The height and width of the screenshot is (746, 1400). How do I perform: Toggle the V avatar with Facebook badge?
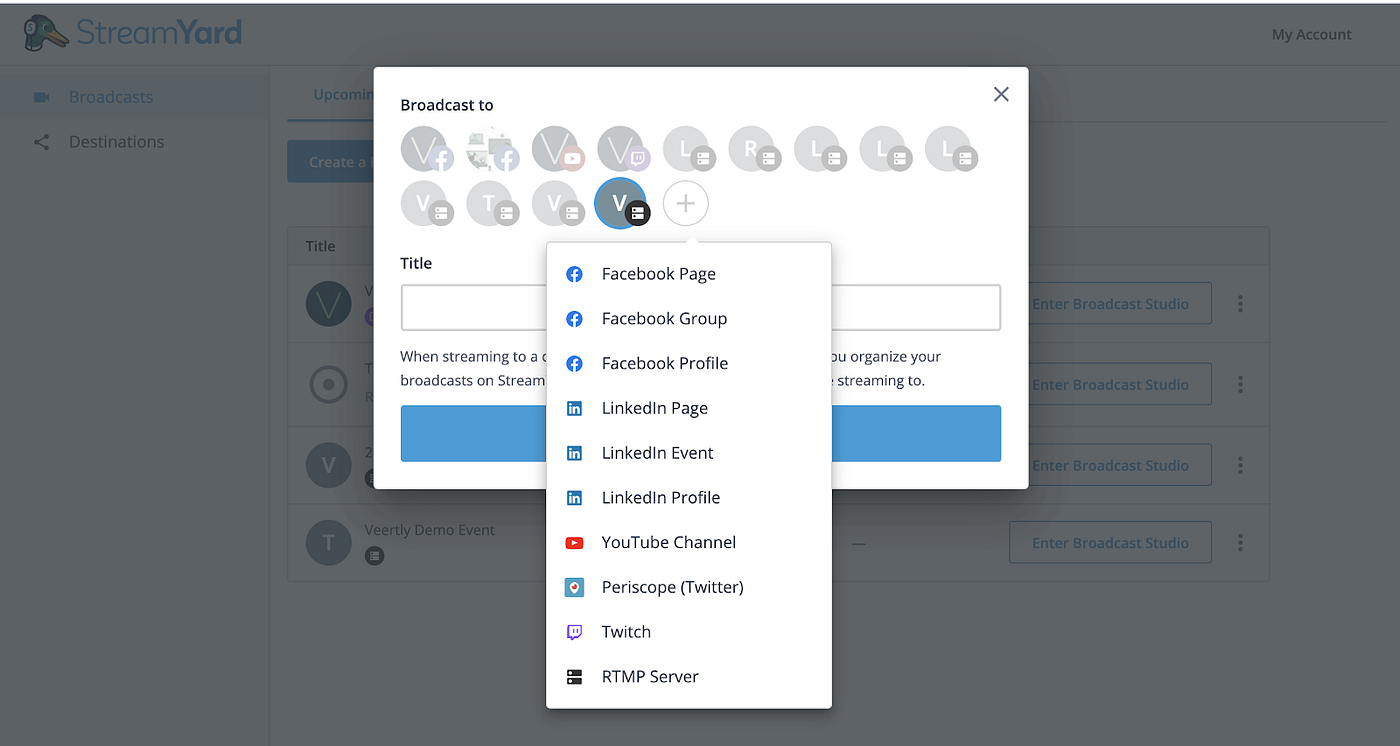[425, 149]
